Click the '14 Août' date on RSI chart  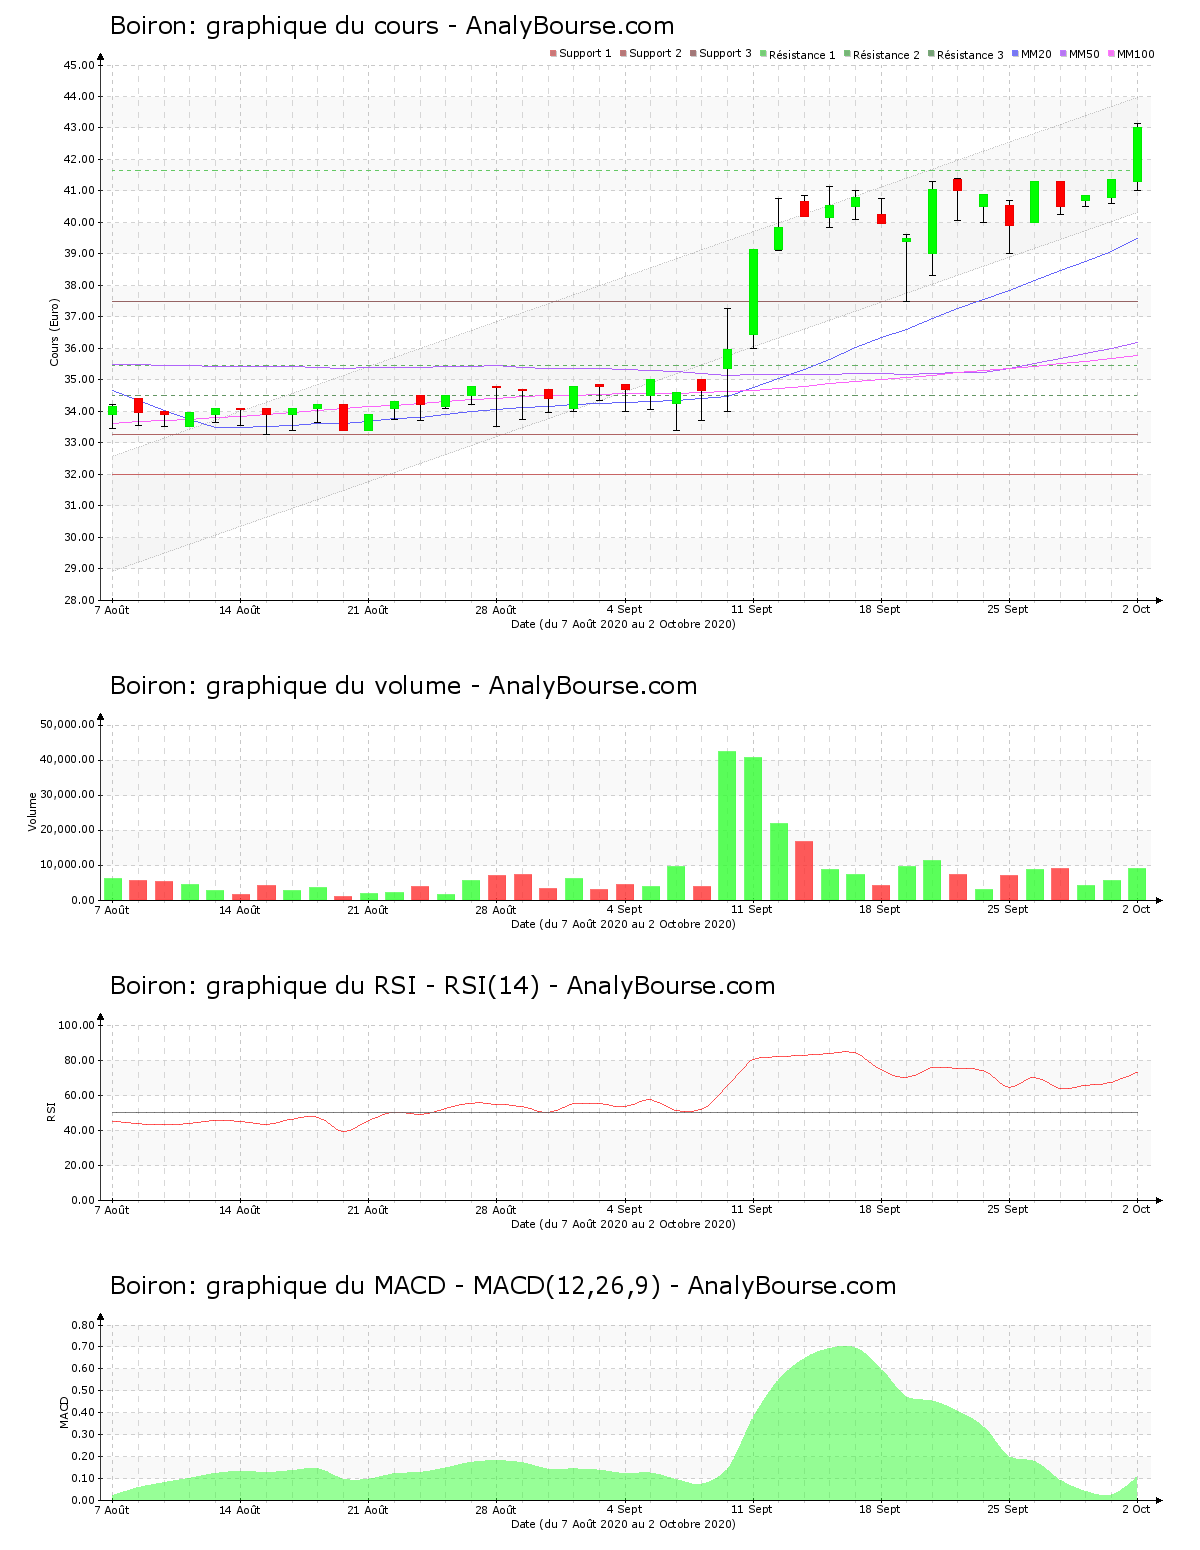tap(240, 1209)
